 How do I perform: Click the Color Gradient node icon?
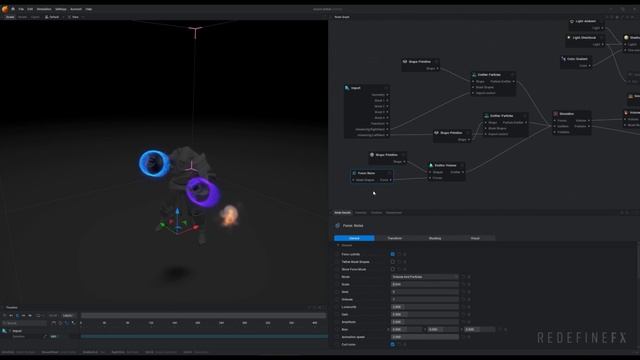[563, 59]
